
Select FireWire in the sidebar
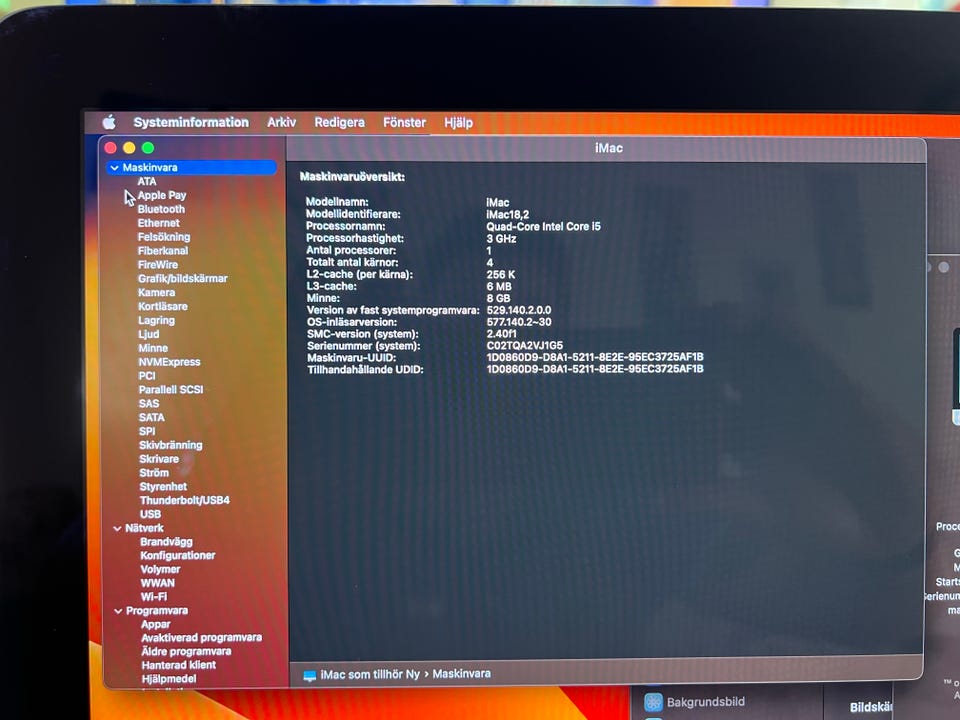point(158,264)
